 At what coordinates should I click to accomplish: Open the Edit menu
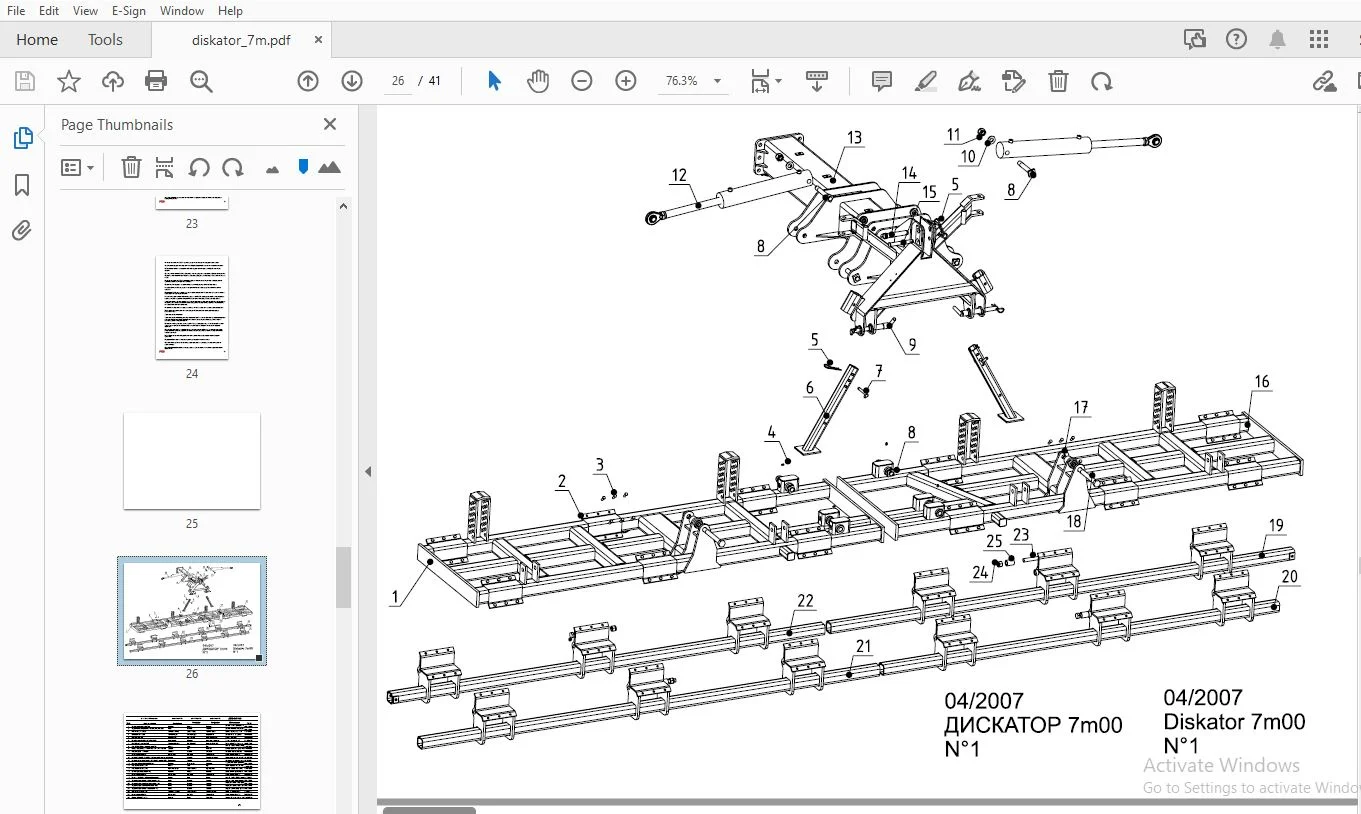click(49, 10)
